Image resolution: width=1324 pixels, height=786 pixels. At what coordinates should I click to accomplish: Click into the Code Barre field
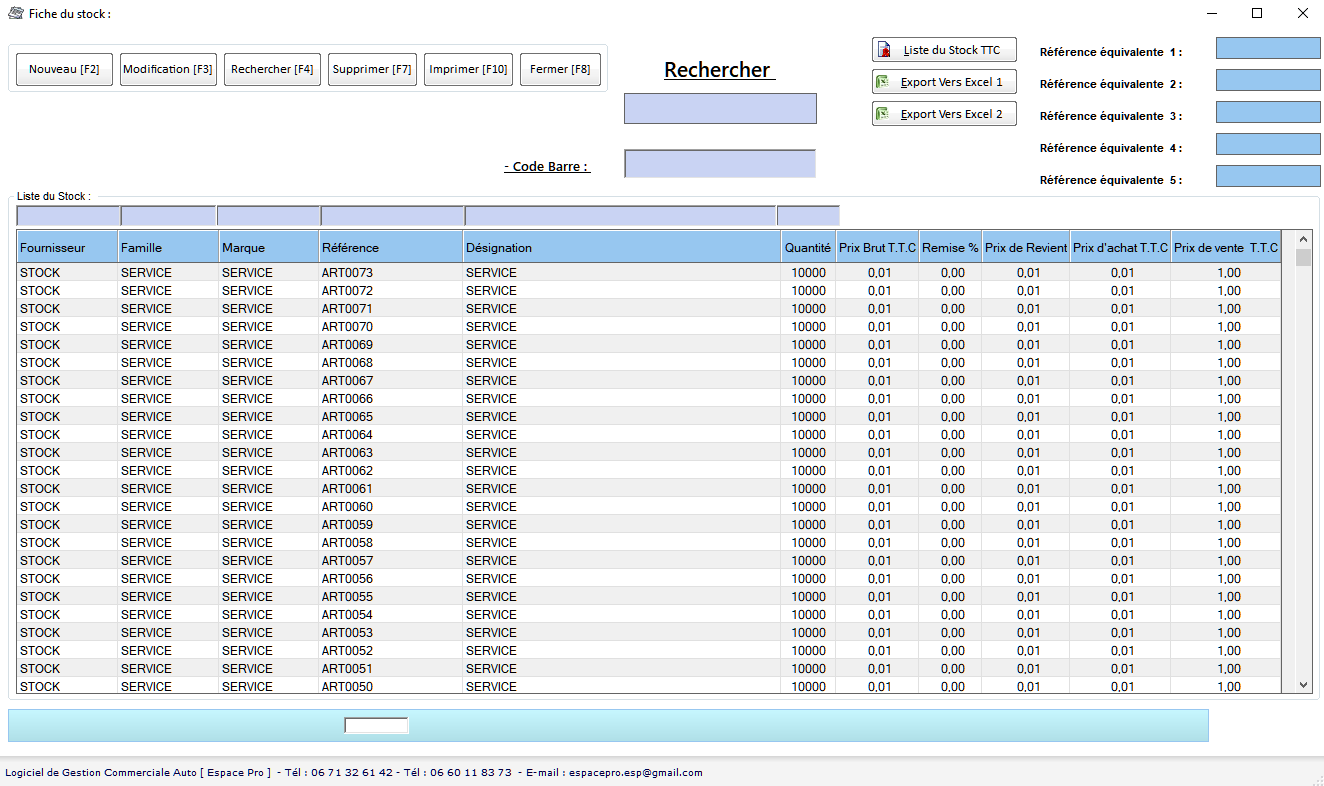click(x=720, y=163)
